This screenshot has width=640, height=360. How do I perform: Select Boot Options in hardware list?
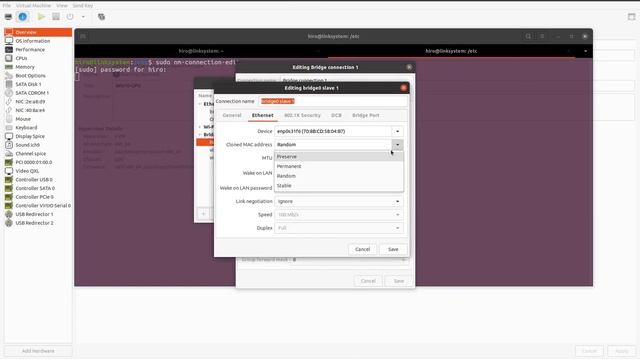[x=38, y=76]
